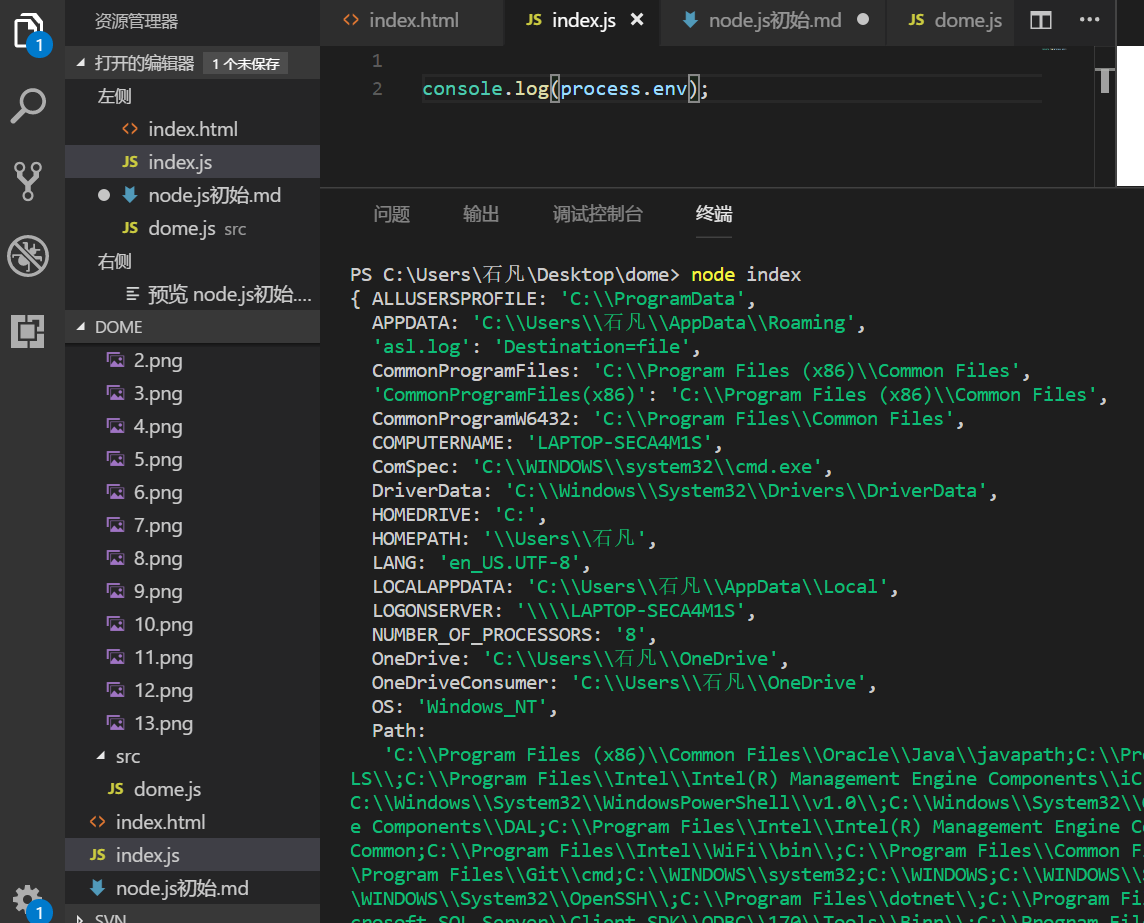Open the Extensions view icon

pos(28,331)
